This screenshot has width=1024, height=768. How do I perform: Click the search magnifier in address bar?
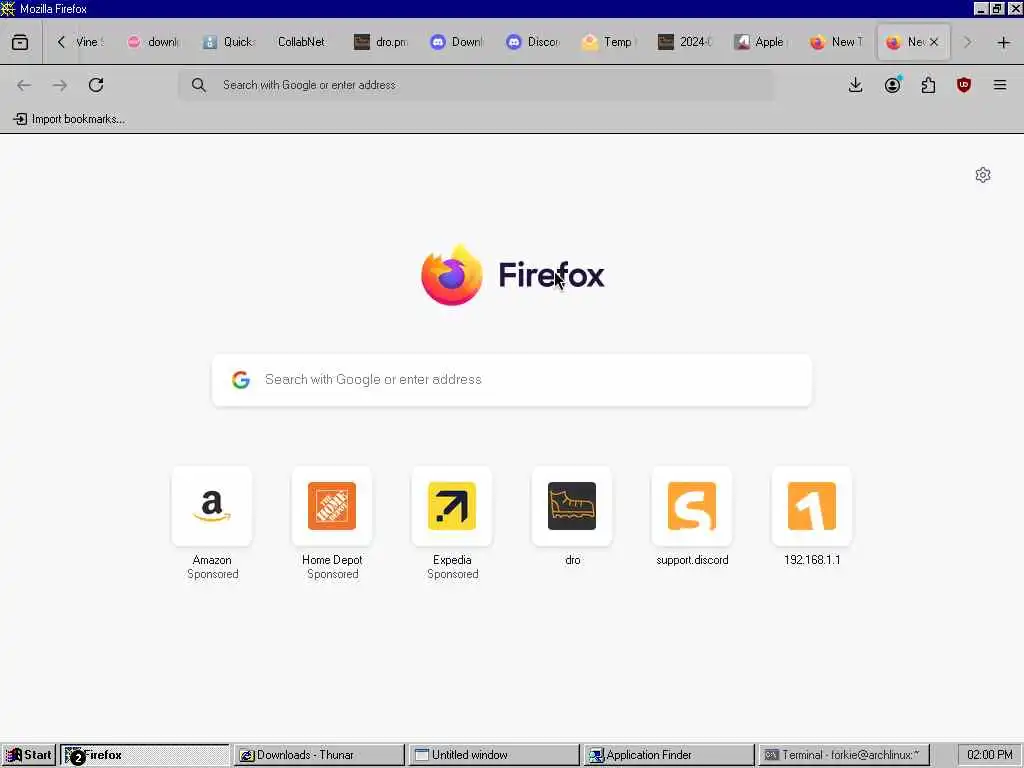click(x=199, y=85)
